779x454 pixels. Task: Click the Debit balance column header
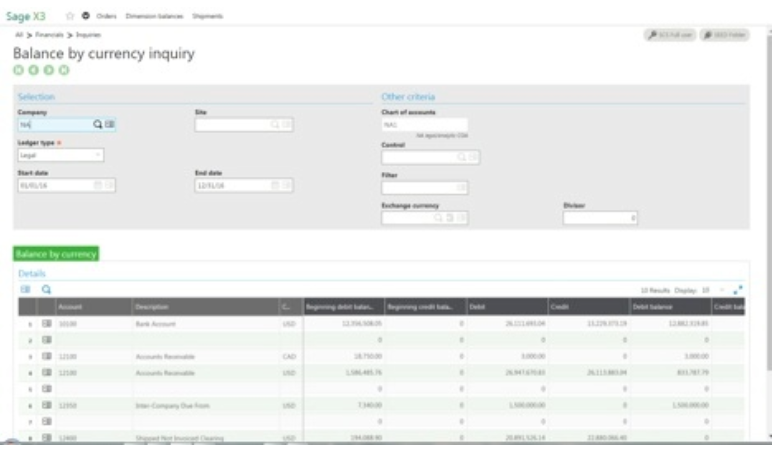click(670, 306)
